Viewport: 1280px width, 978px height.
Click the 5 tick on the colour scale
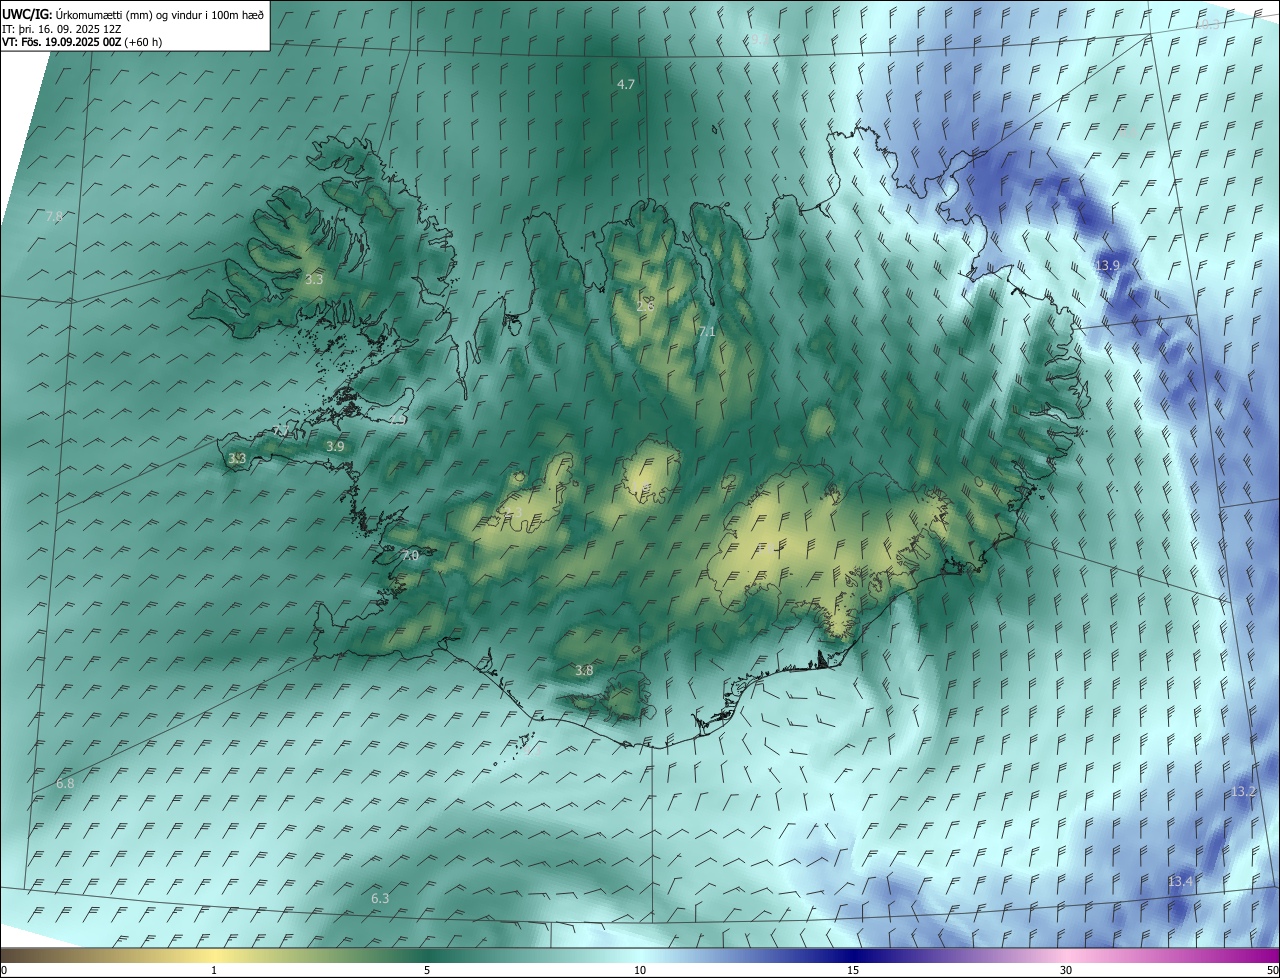point(427,970)
